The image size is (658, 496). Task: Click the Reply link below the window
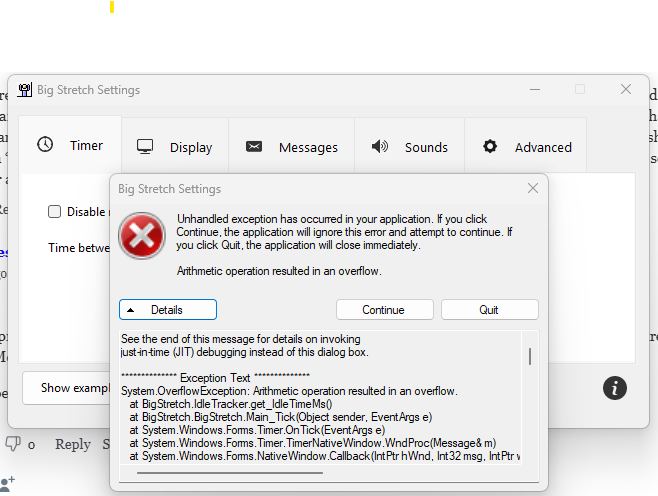72,444
